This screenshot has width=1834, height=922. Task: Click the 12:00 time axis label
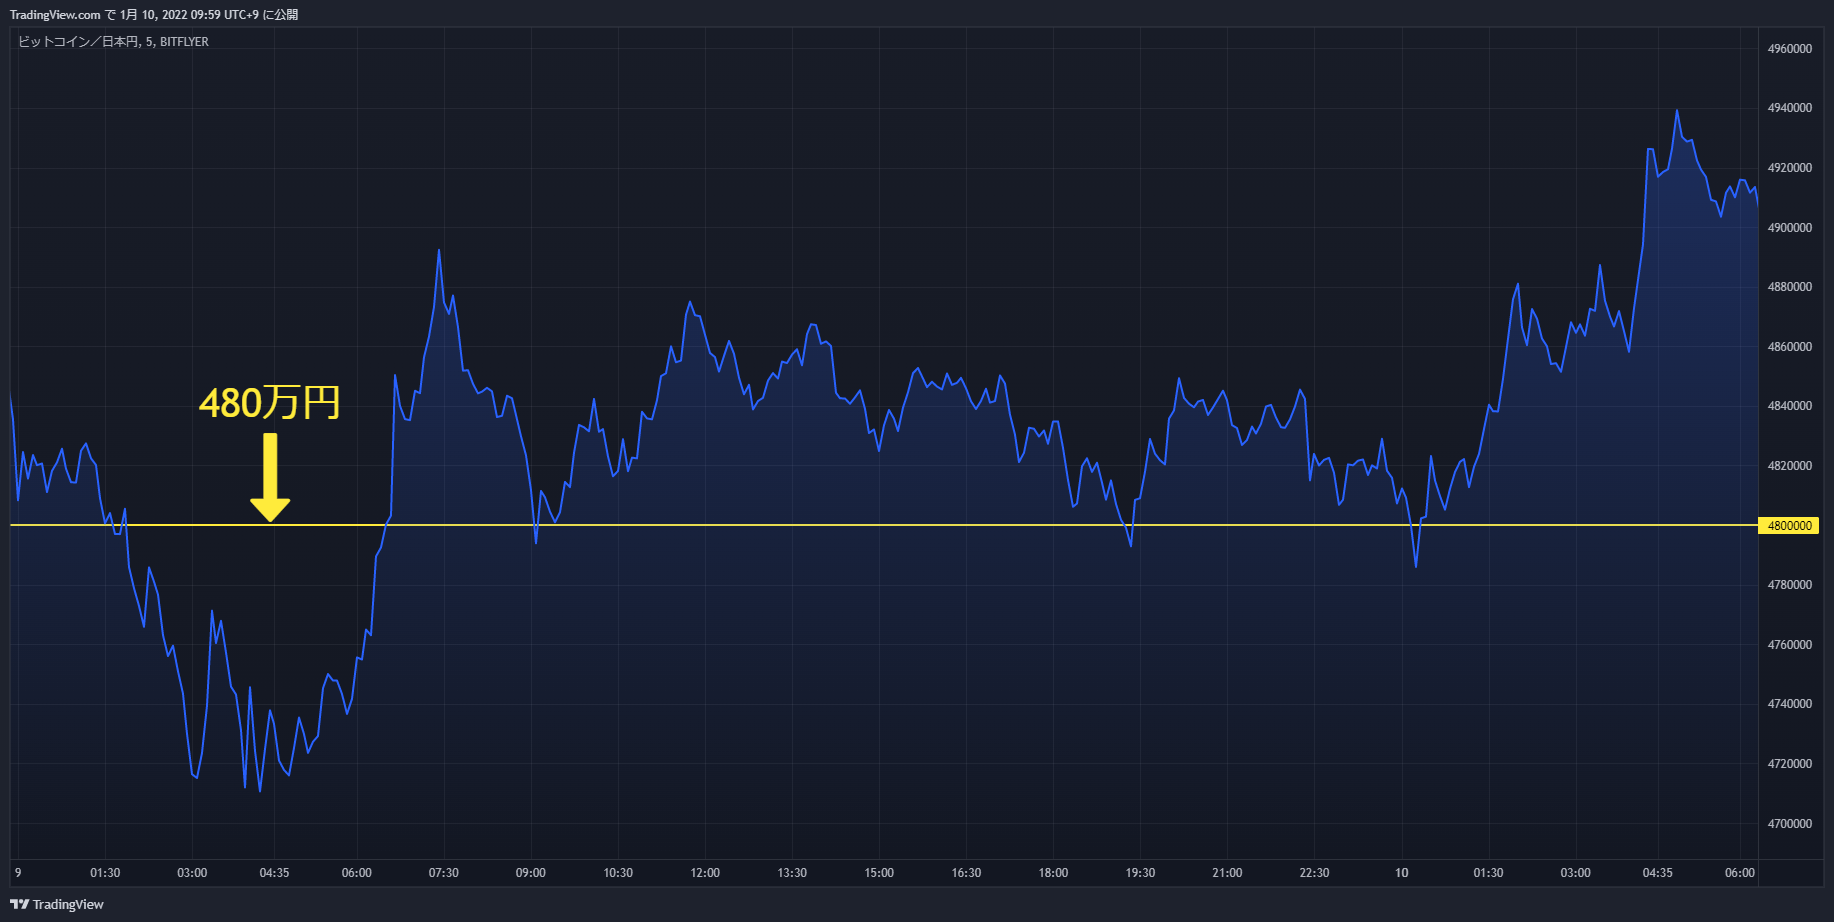pos(705,873)
